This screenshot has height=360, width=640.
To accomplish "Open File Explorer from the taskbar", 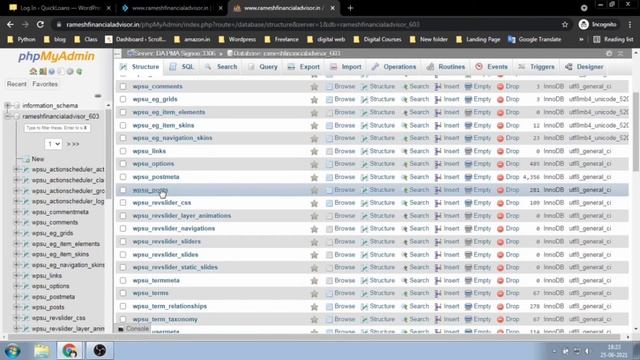I will 42,350.
